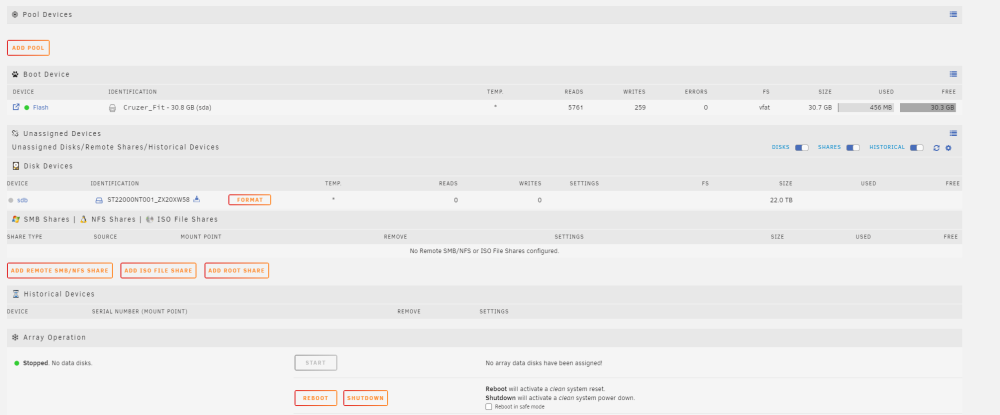1000x415 pixels.
Task: Click the gray status dot beside sdb
Action: (x=11, y=200)
